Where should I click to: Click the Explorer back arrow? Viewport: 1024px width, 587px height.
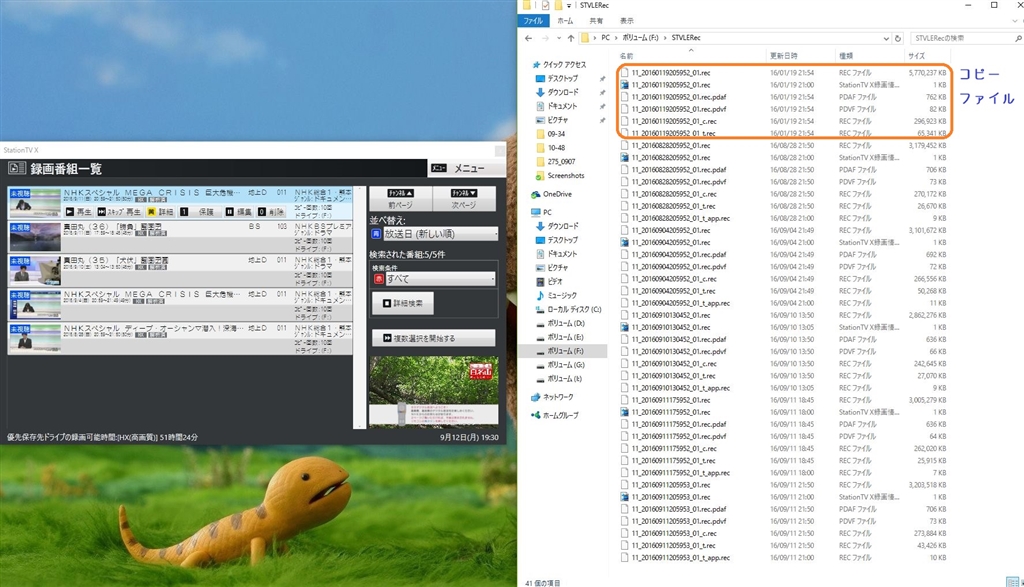point(528,38)
